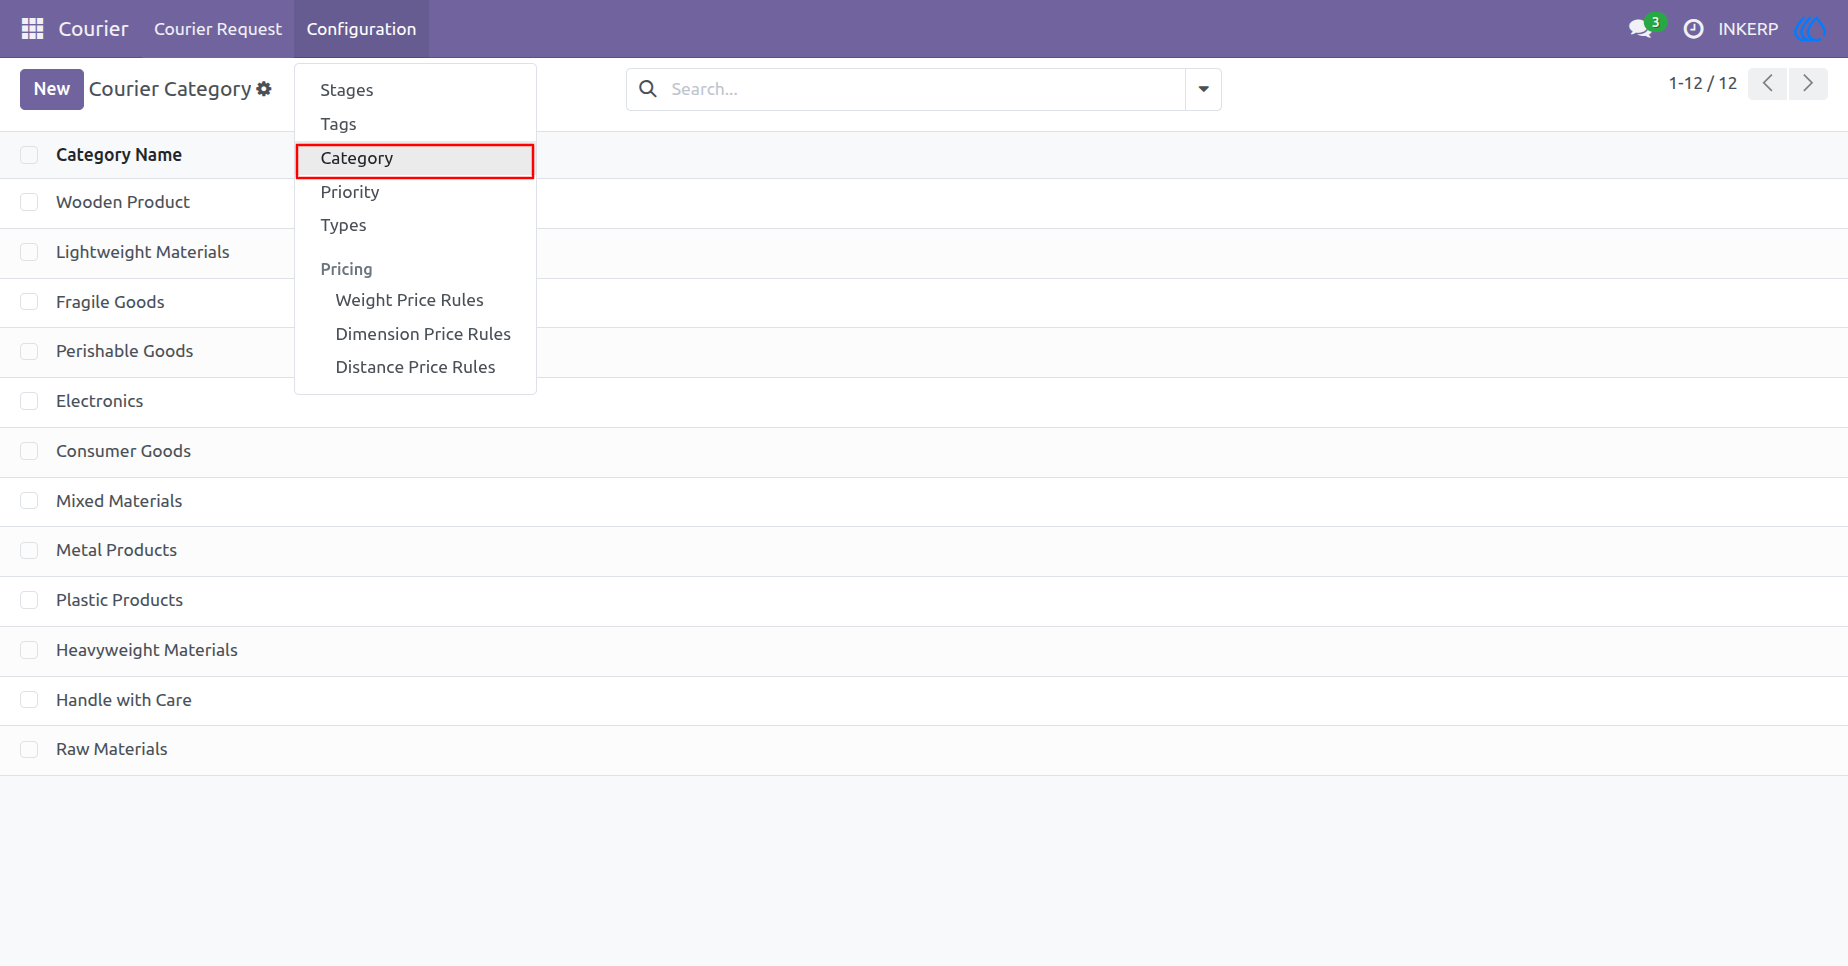
Task: Click the INKERP user name
Action: point(1748,29)
